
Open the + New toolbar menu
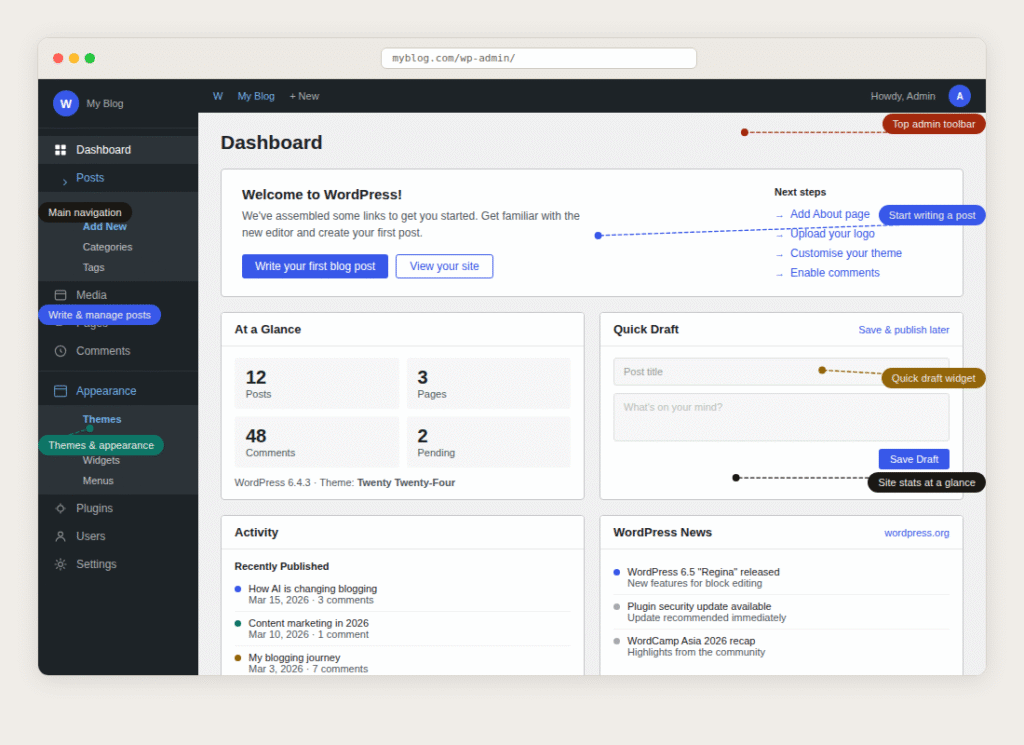304,96
